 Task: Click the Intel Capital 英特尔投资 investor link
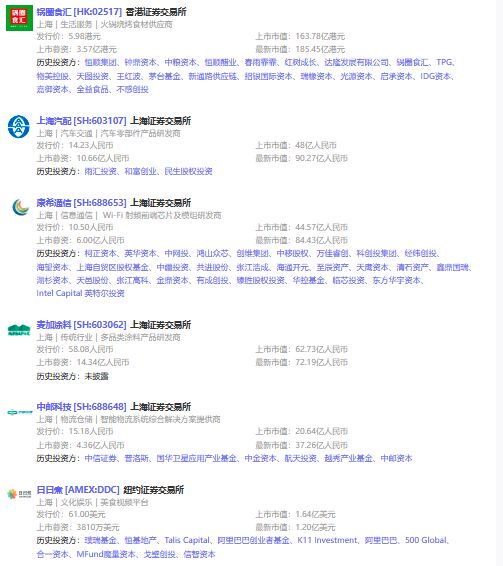click(x=80, y=293)
